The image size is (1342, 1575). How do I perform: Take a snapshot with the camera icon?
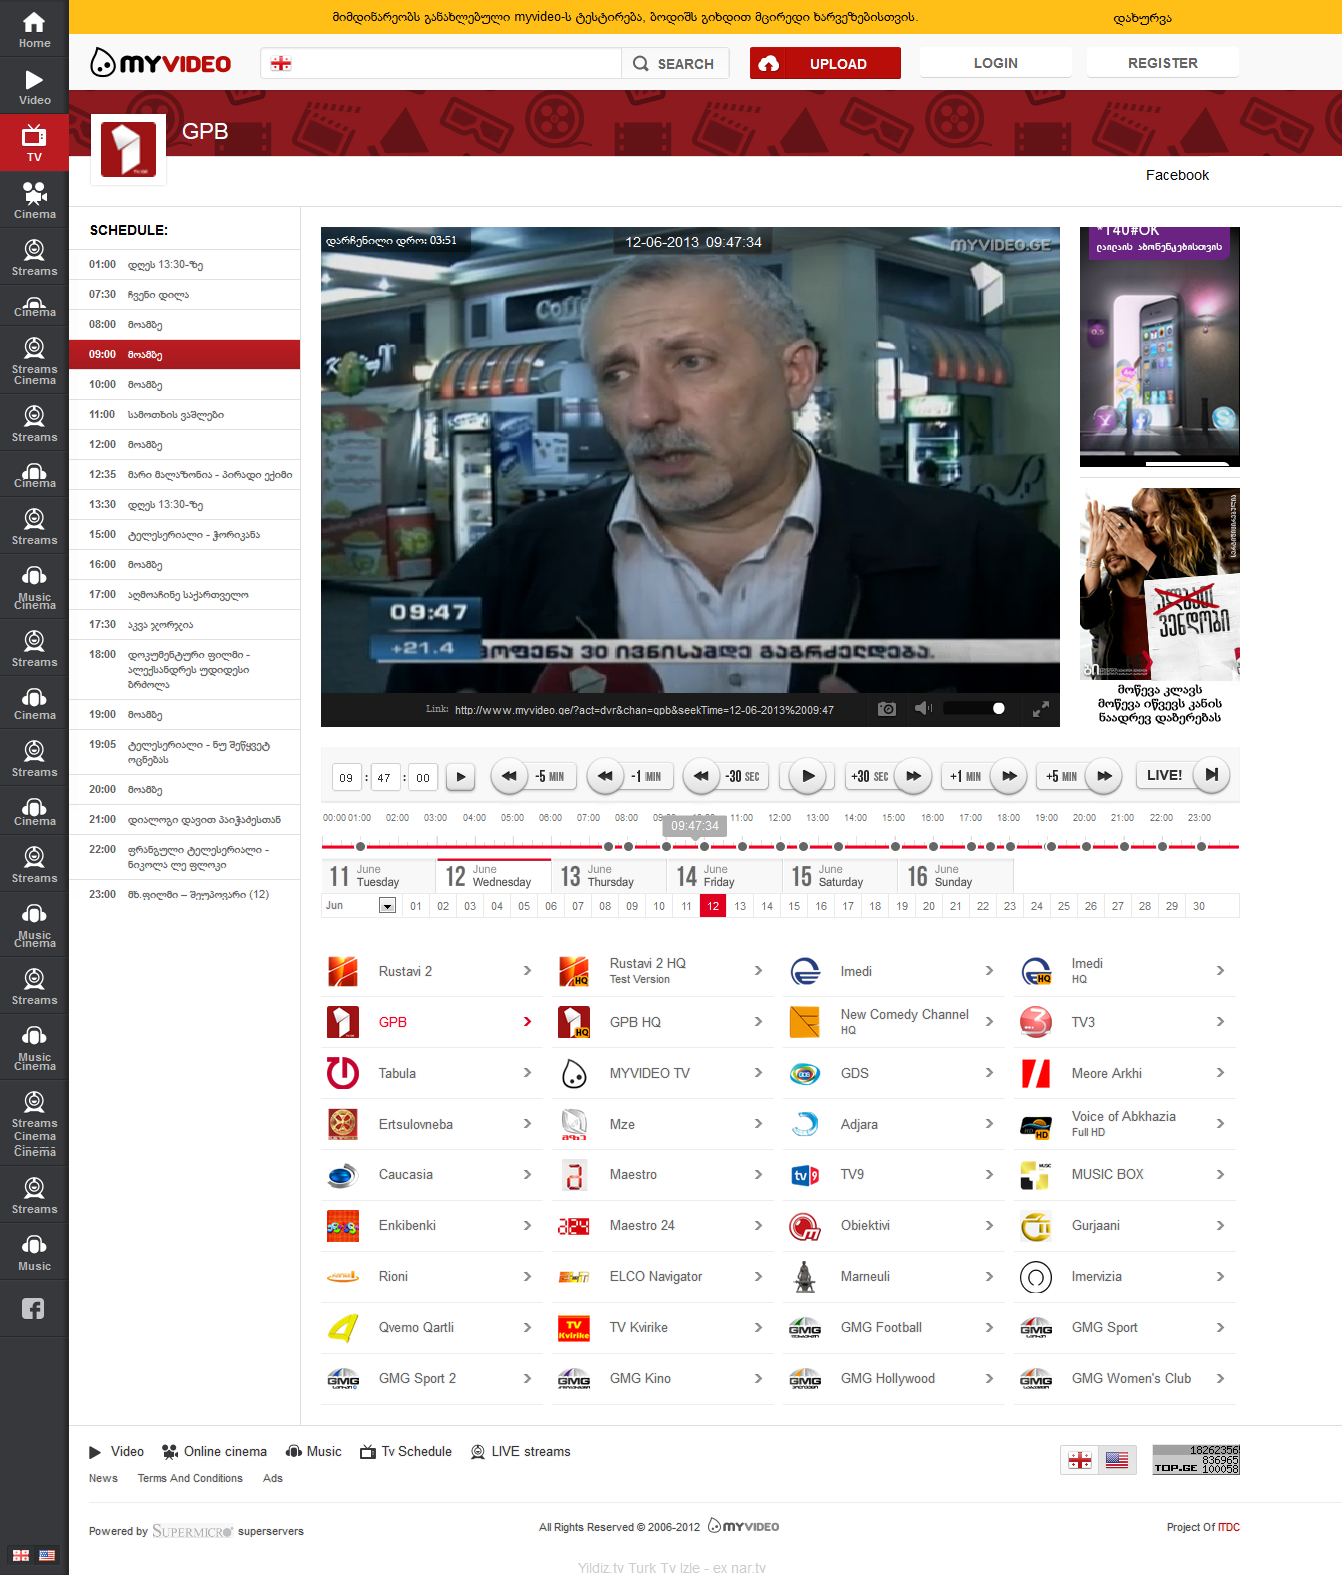pos(887,709)
